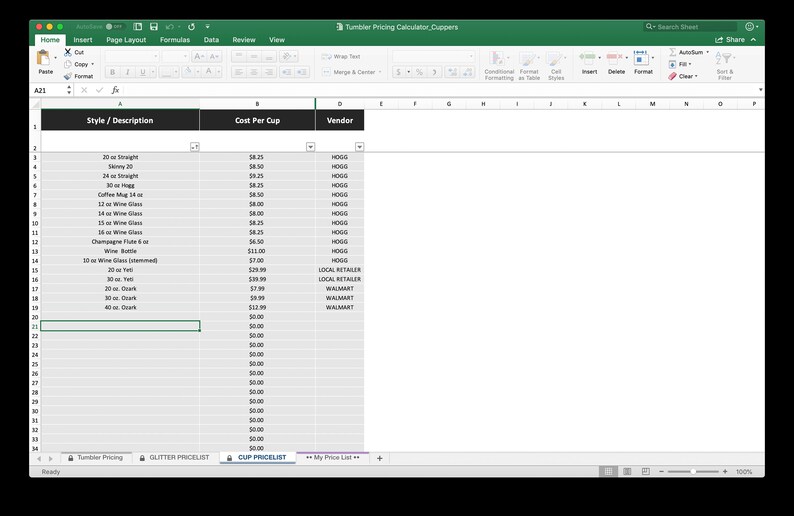Switch to Page Layout view icon in status bar
Screen dimensions: 794x516
coord(627,471)
